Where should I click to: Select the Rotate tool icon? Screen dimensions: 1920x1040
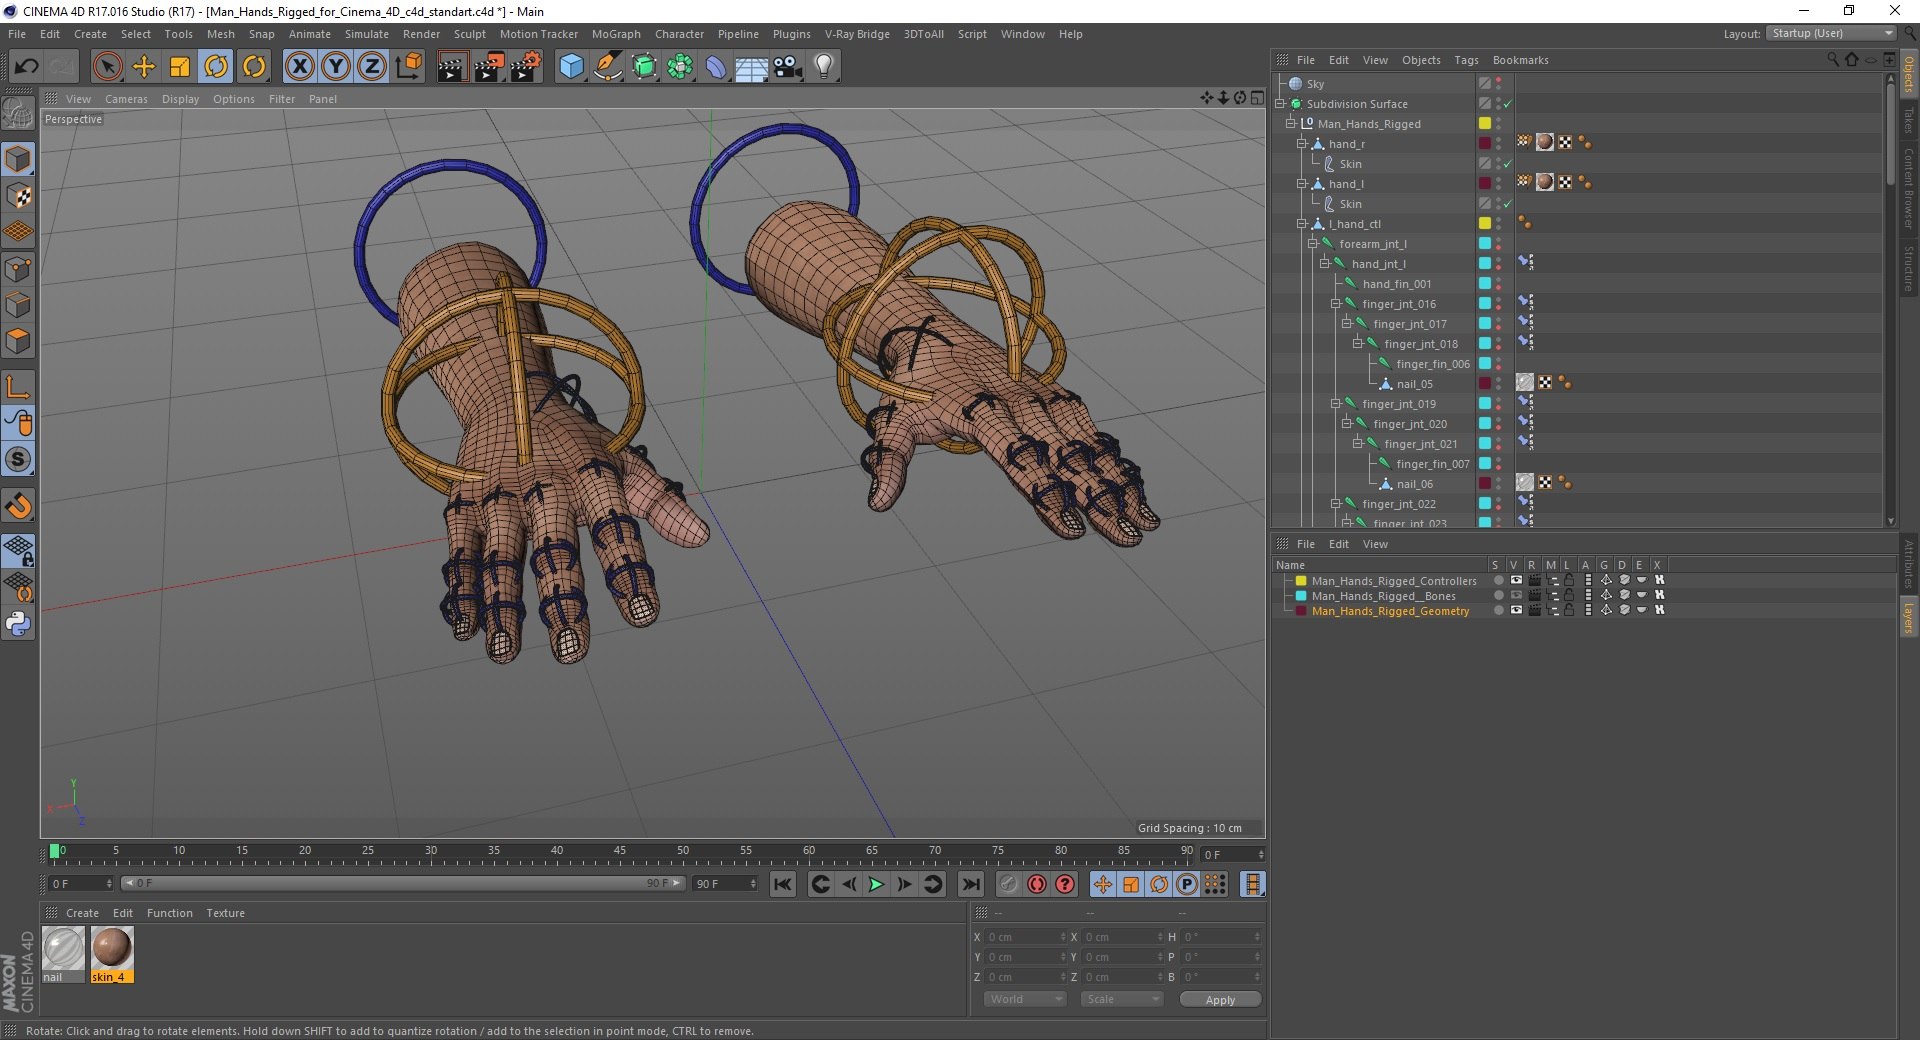(x=216, y=67)
